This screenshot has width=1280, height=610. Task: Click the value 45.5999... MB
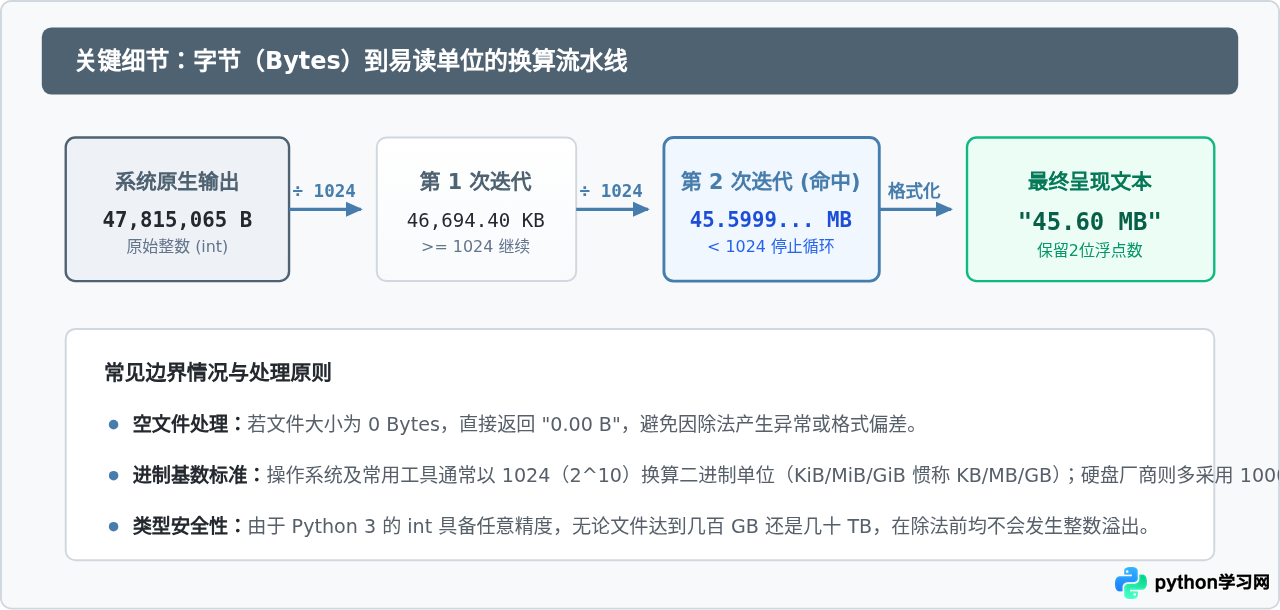coord(771,219)
